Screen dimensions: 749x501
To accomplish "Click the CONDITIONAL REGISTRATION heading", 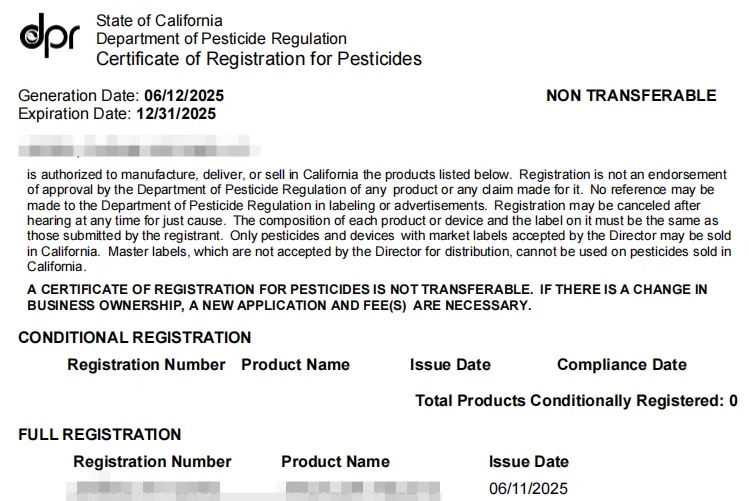I will [135, 338].
